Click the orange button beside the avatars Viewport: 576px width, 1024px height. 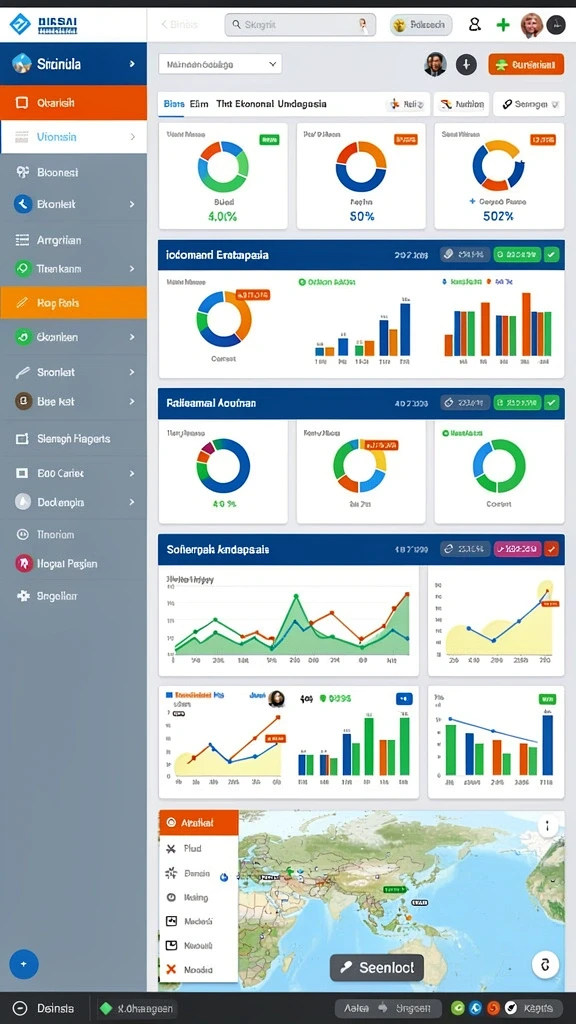(x=526, y=64)
